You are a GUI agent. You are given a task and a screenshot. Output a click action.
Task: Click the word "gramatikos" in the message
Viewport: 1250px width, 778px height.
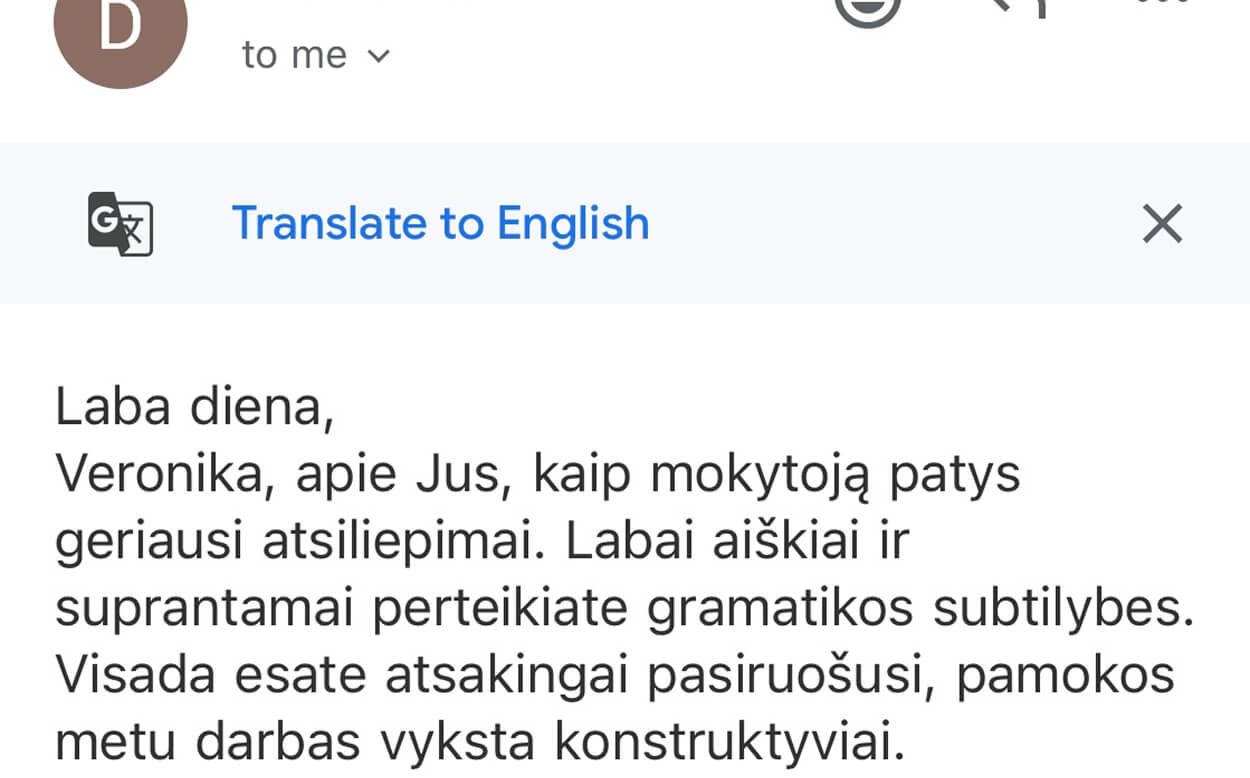pyautogui.click(x=780, y=608)
